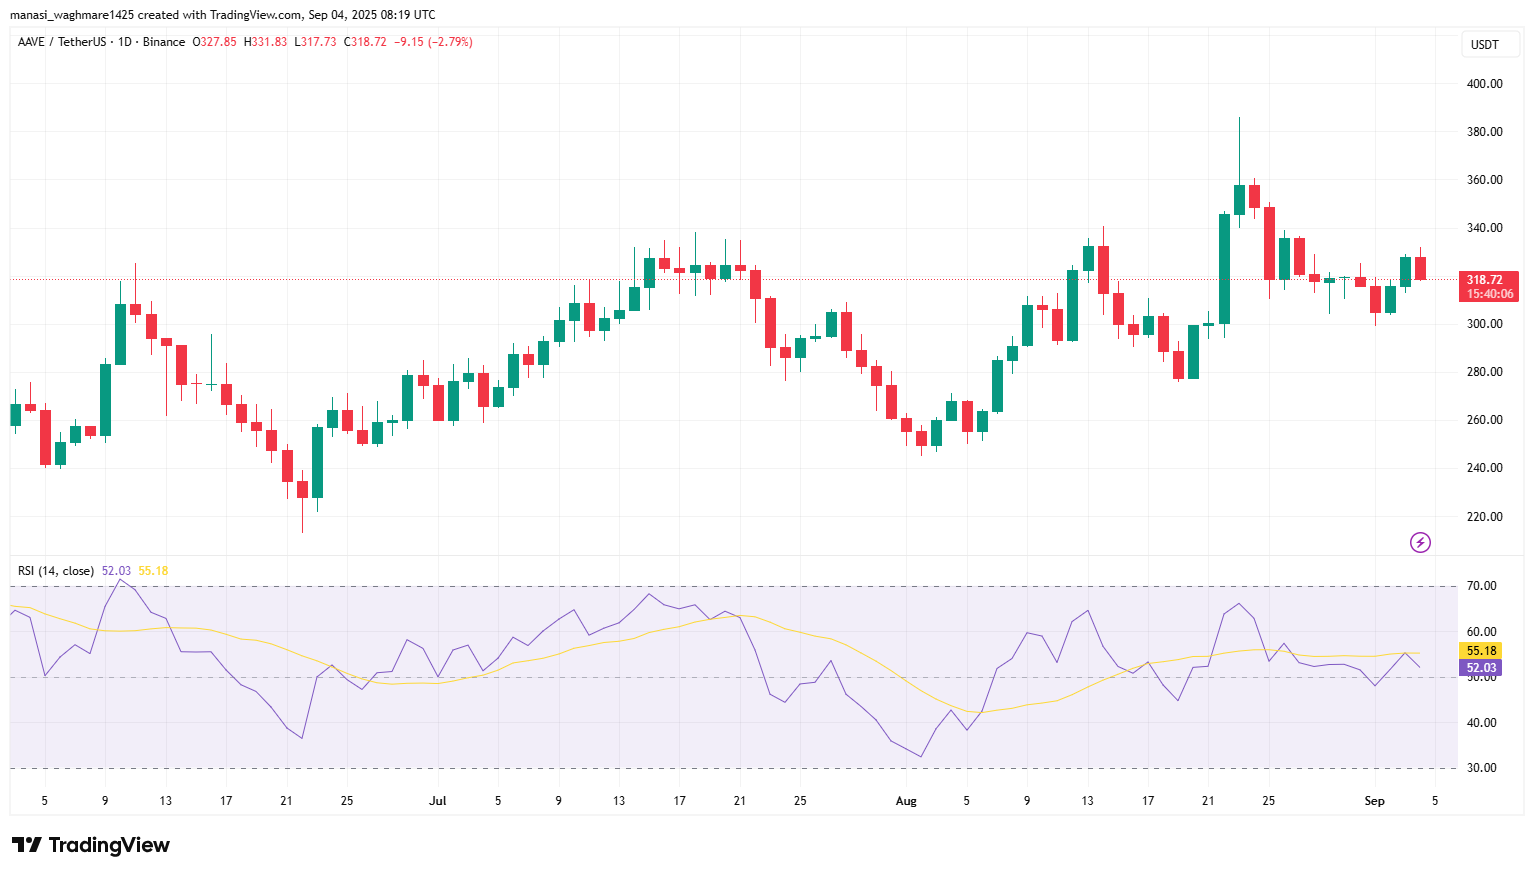Click the −9.15 (−2.79%) change value

click(x=433, y=42)
